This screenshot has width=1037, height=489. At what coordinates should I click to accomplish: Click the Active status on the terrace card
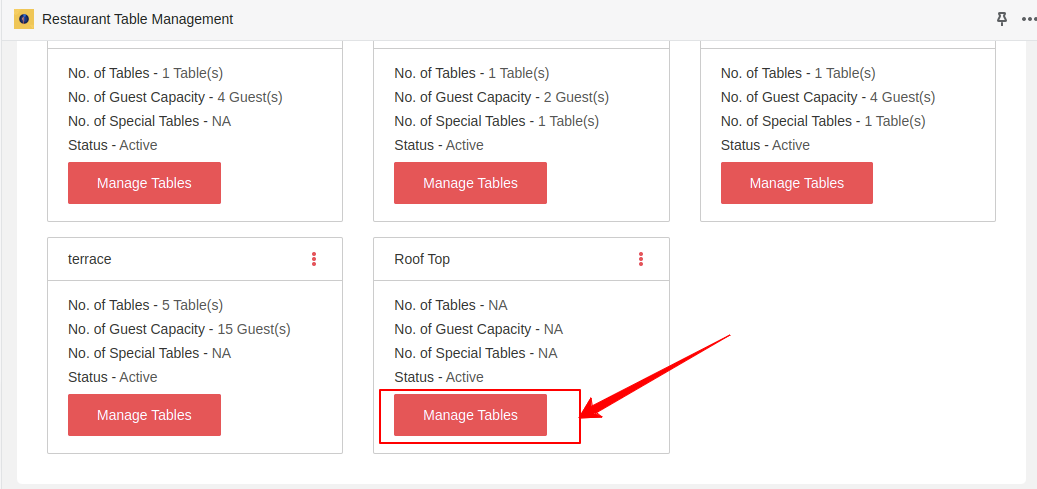(138, 377)
